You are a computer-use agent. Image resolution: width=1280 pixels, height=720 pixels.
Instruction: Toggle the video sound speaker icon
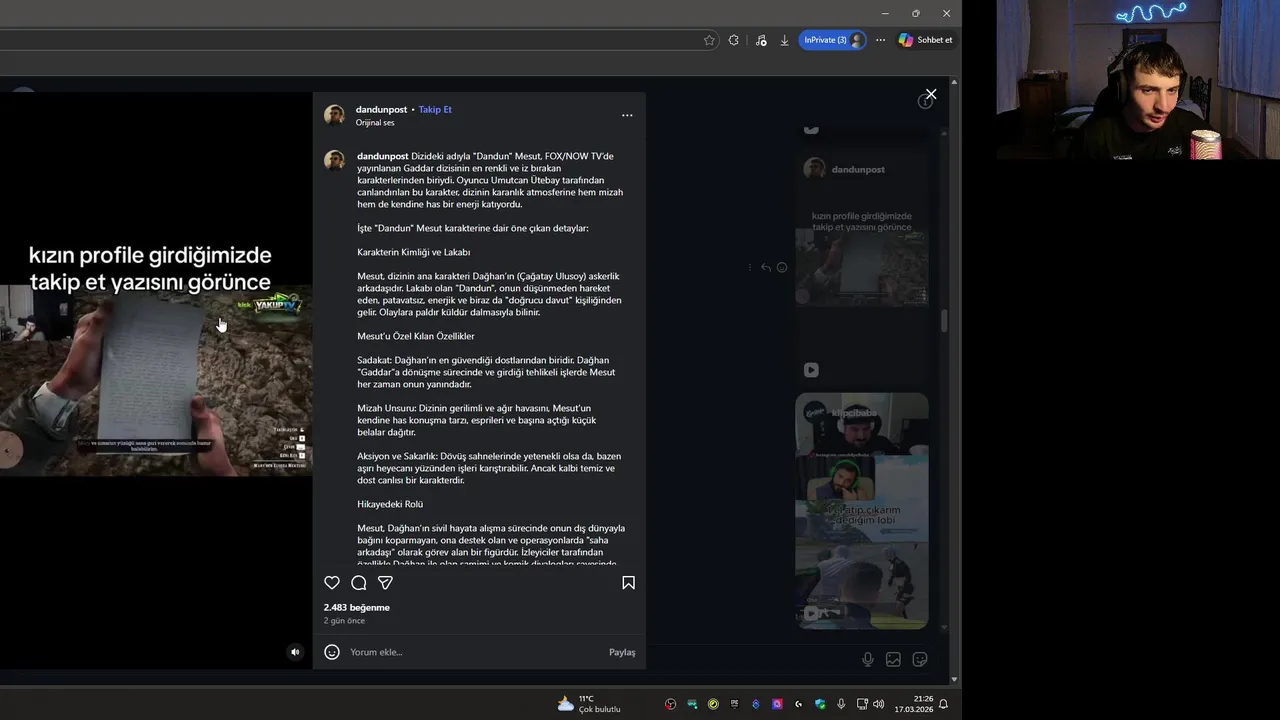295,652
